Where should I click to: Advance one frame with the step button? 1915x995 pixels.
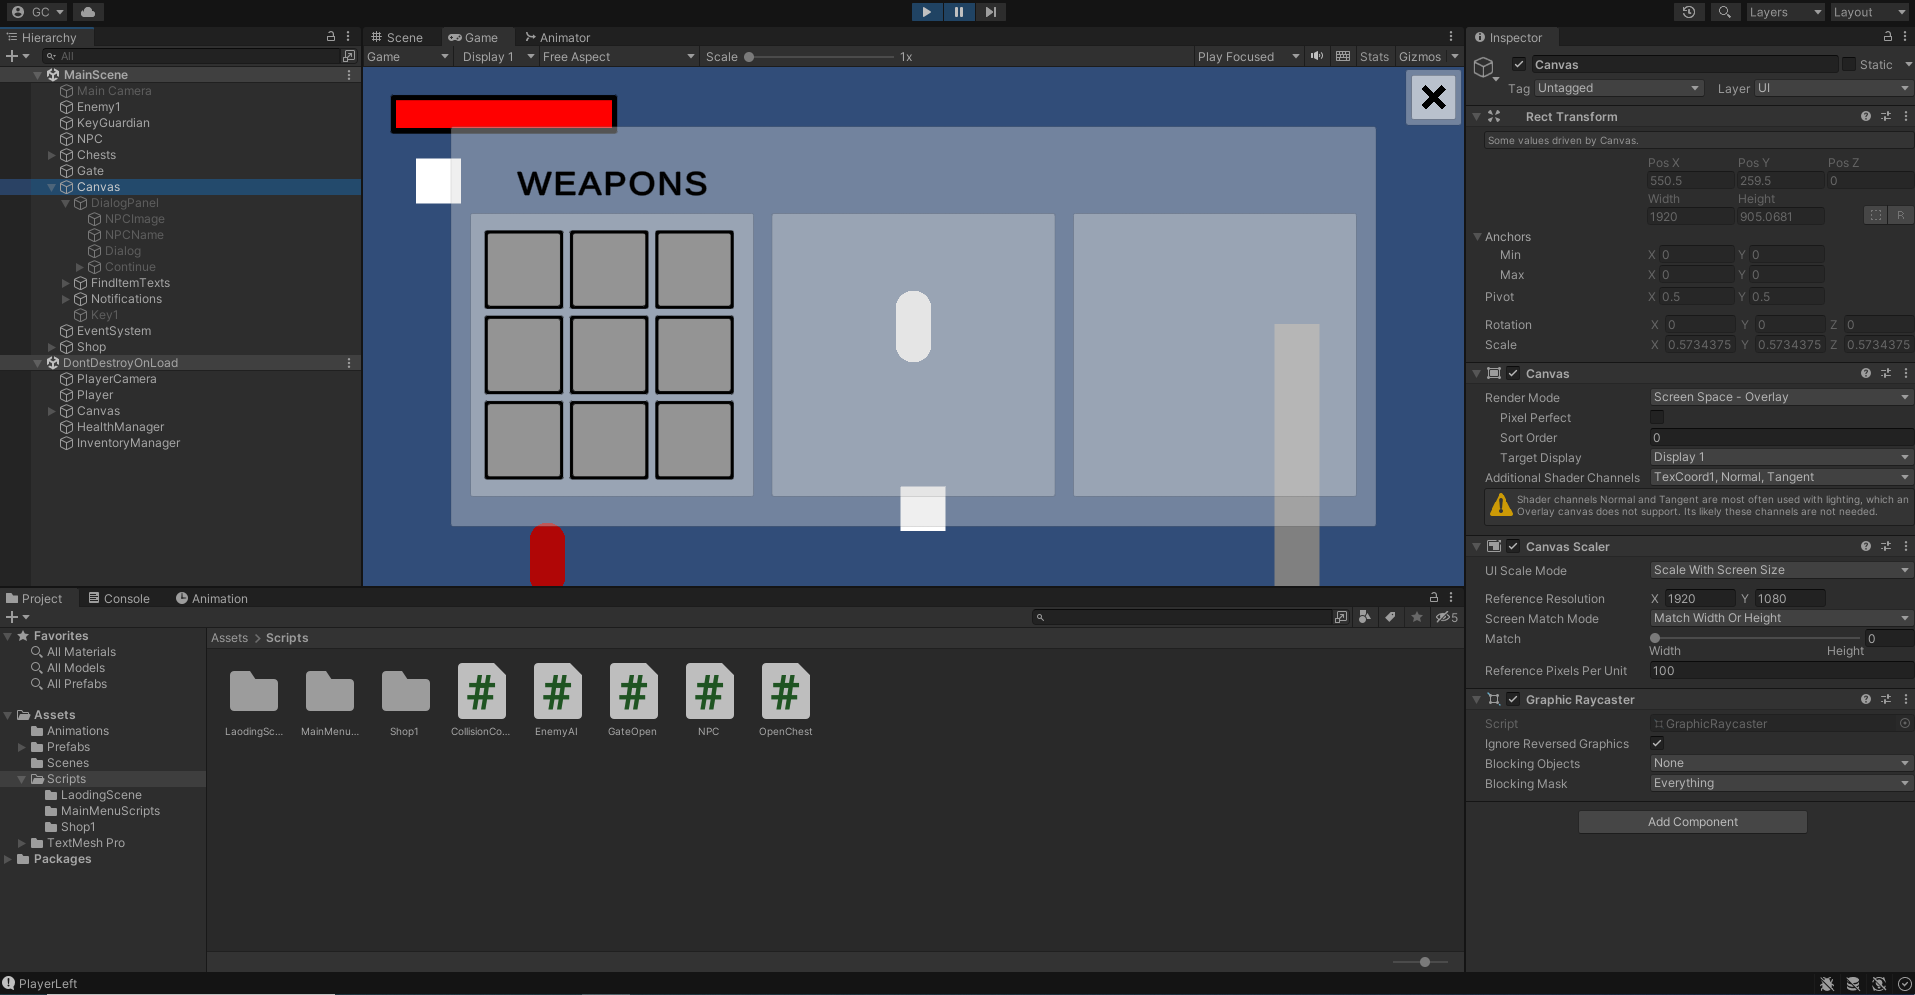[x=990, y=12]
